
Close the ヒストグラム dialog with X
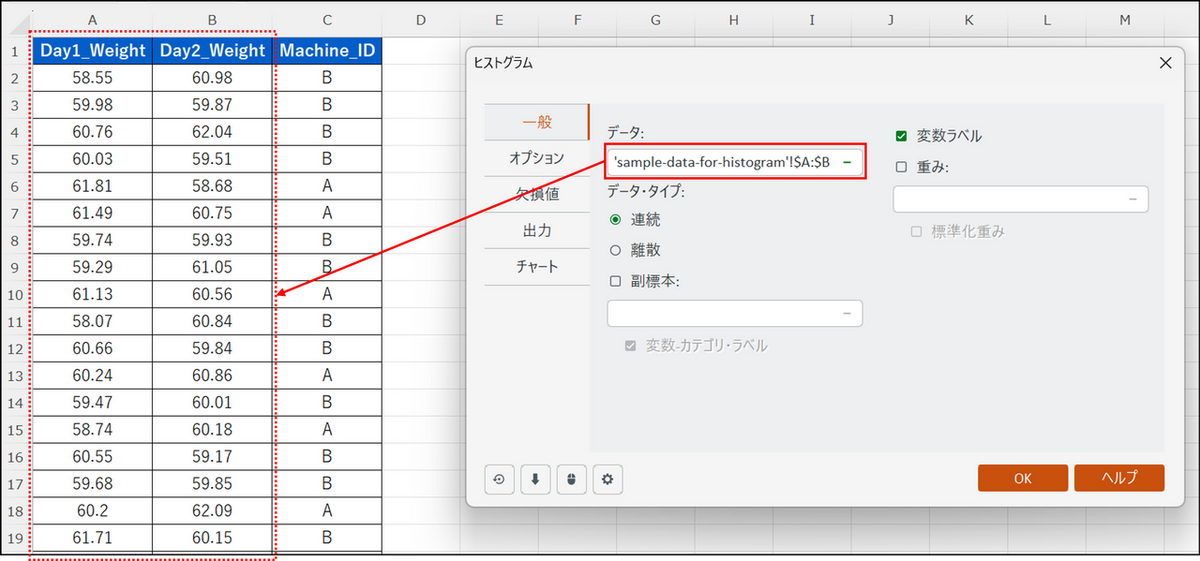point(1164,63)
